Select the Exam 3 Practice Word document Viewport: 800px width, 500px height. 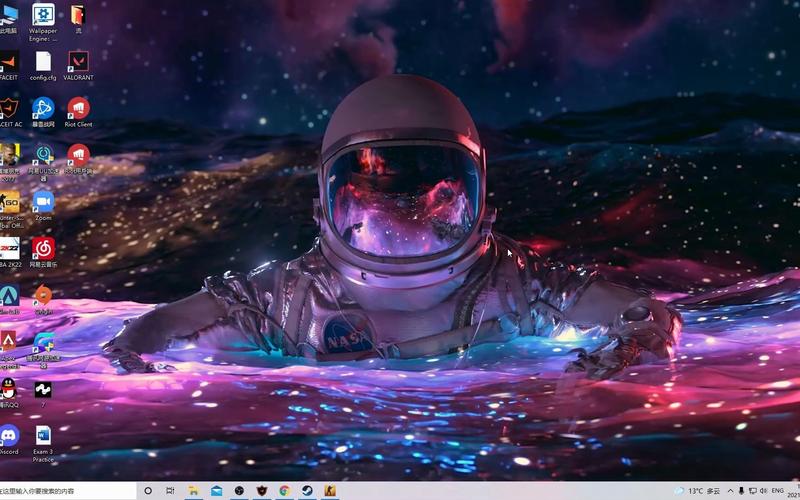(x=43, y=443)
